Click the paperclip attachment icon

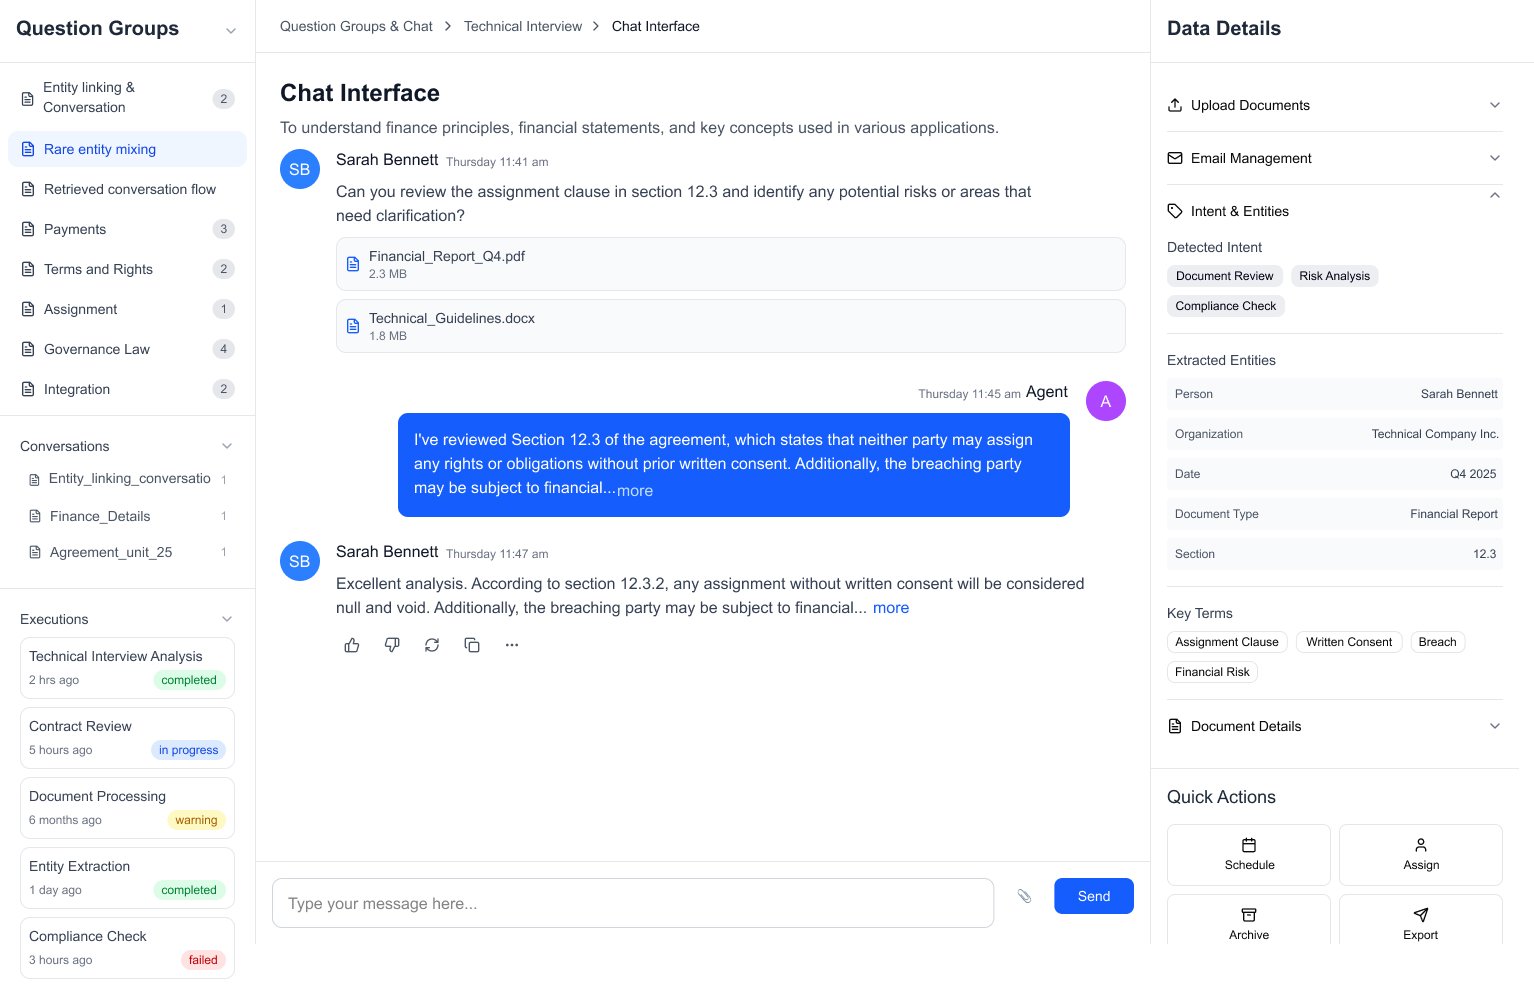(1024, 896)
